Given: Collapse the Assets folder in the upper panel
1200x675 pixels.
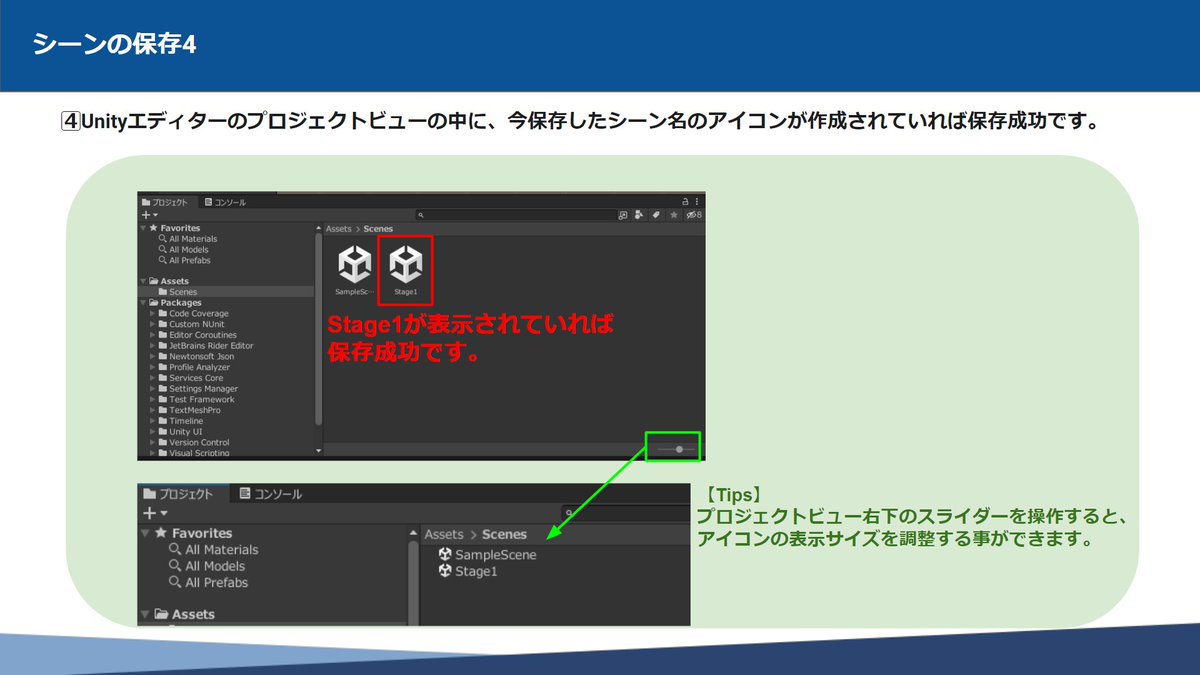Looking at the screenshot, I should point(143,281).
